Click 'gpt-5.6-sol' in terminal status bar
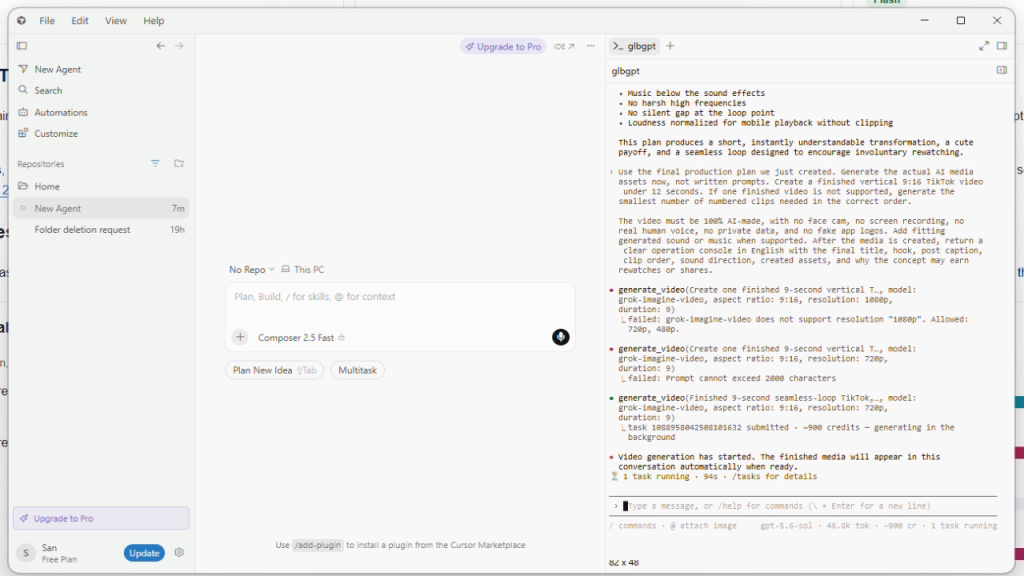Screen dimensions: 1024x576 point(787,526)
